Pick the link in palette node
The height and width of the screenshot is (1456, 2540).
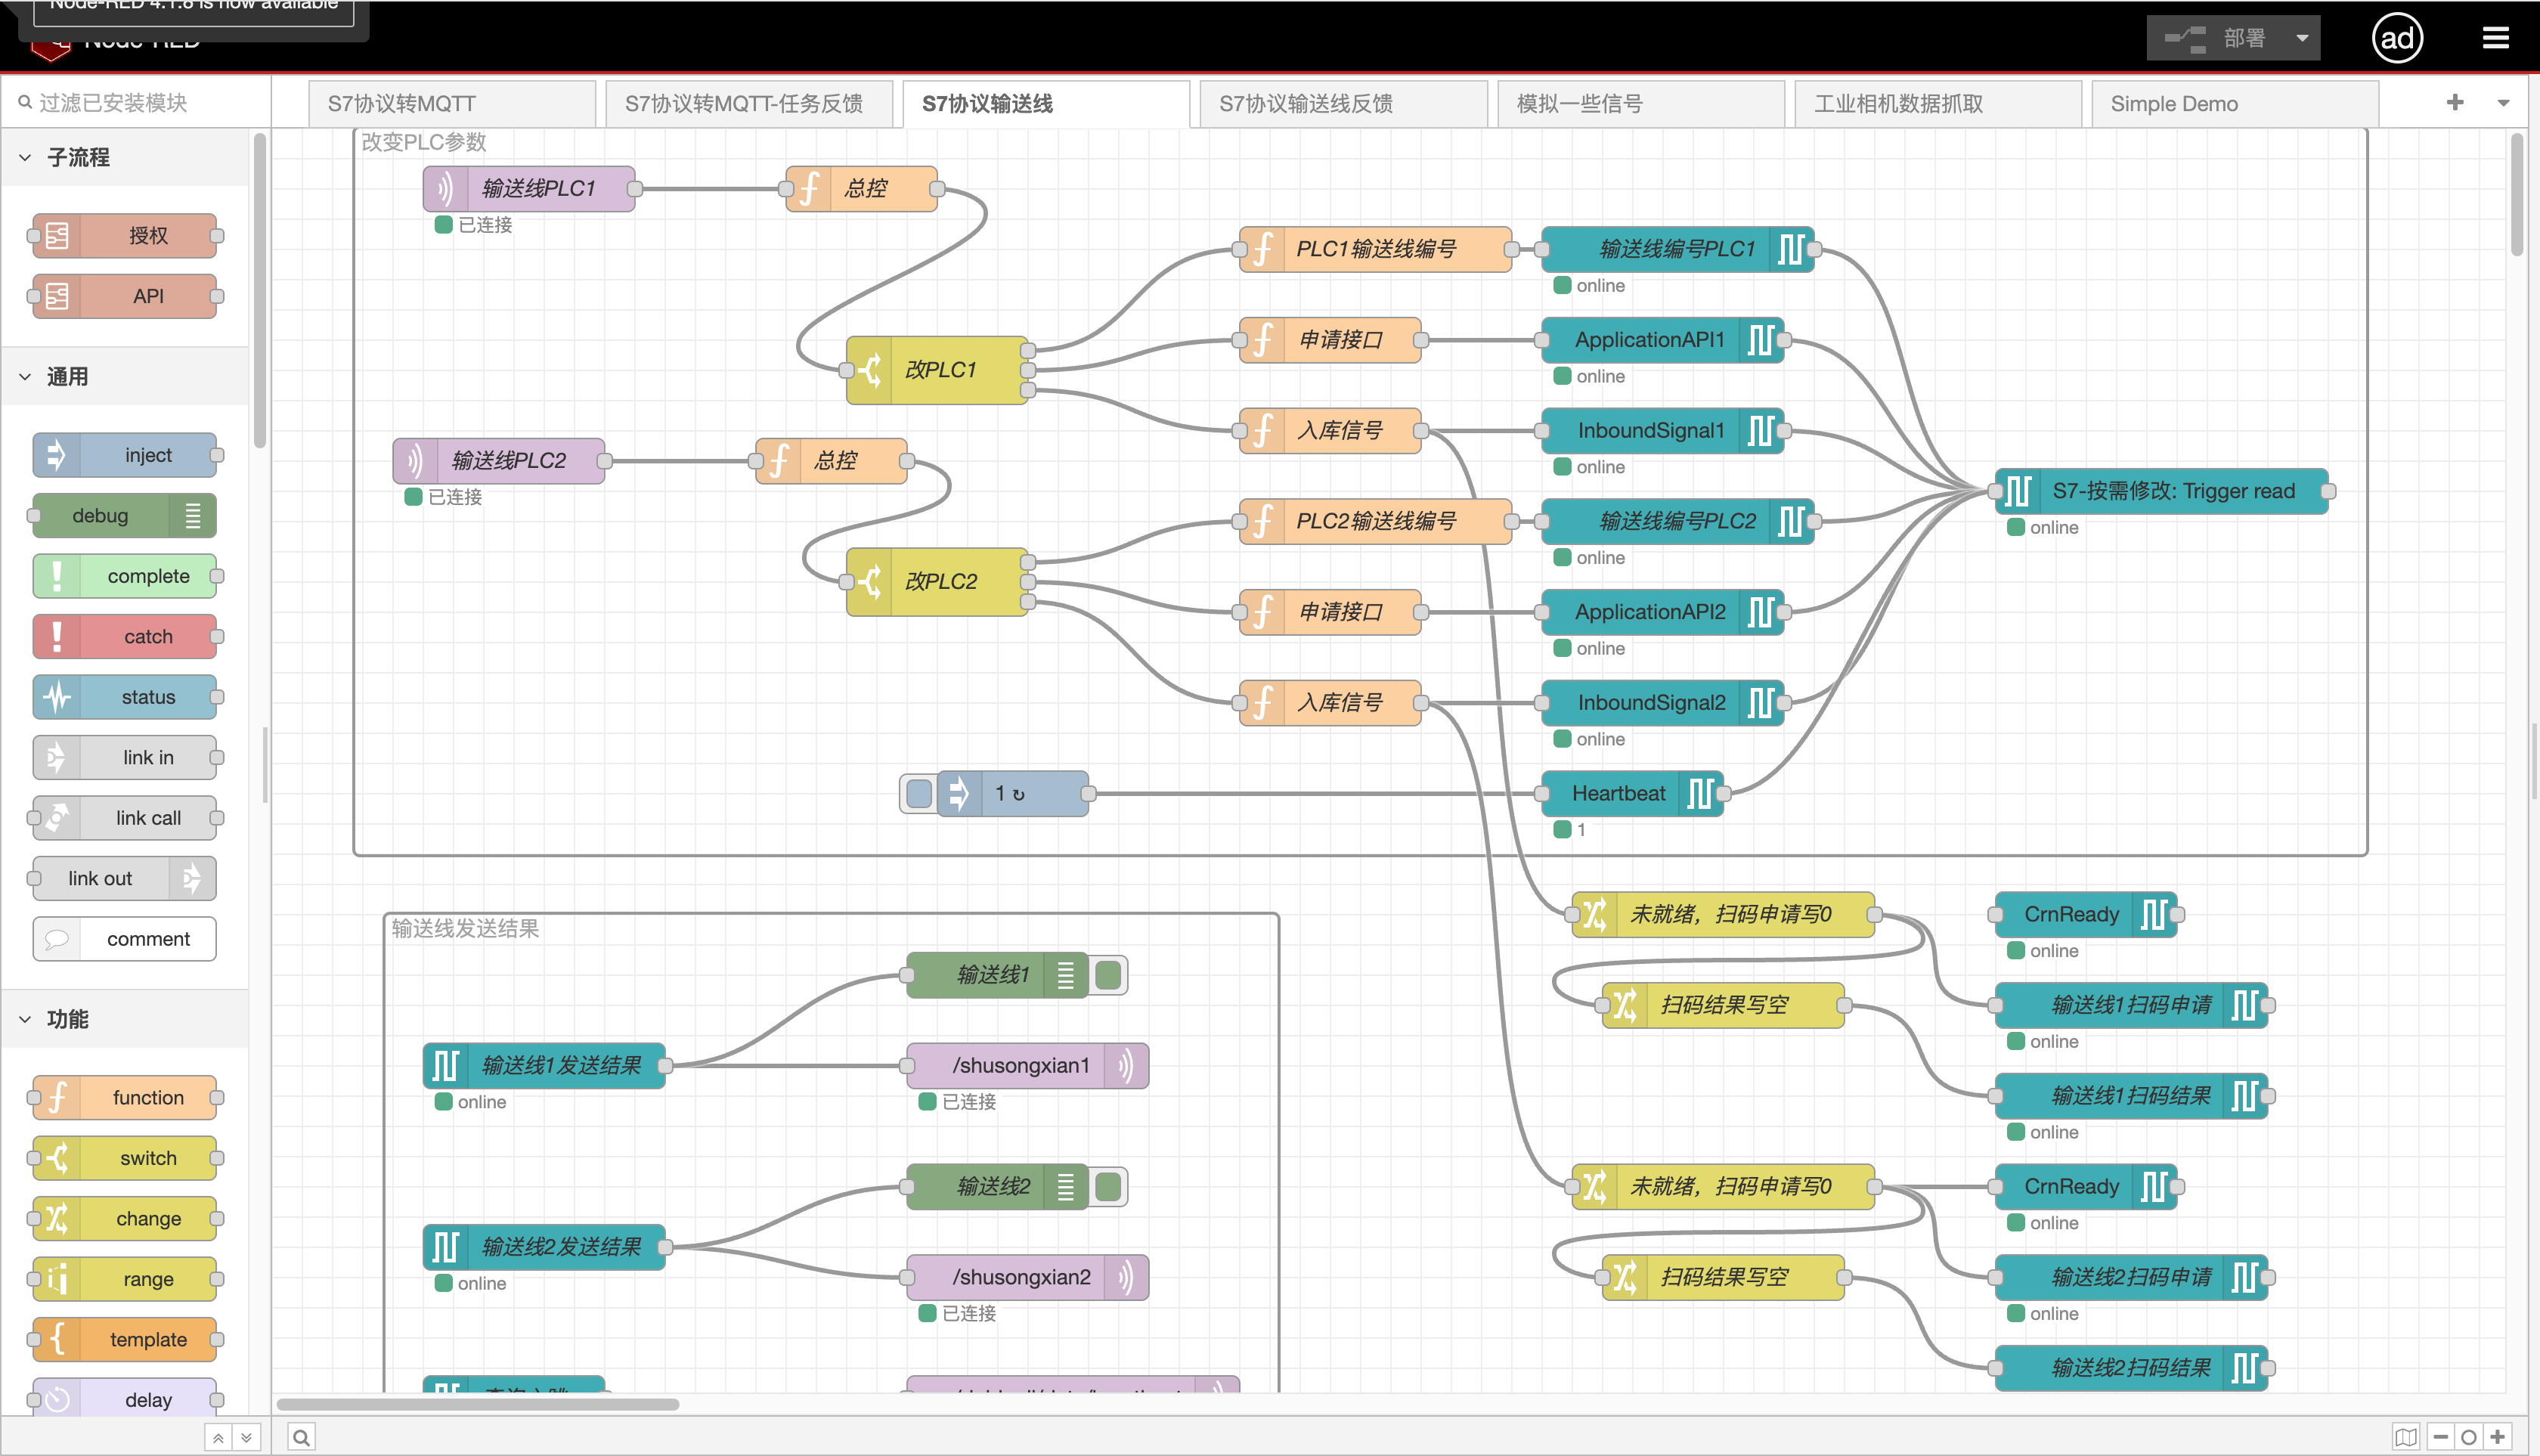[x=125, y=758]
